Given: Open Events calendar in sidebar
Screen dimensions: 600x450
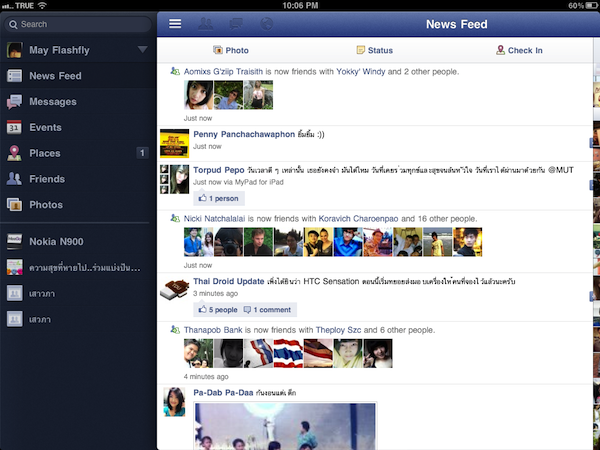Looking at the screenshot, I should tap(45, 128).
